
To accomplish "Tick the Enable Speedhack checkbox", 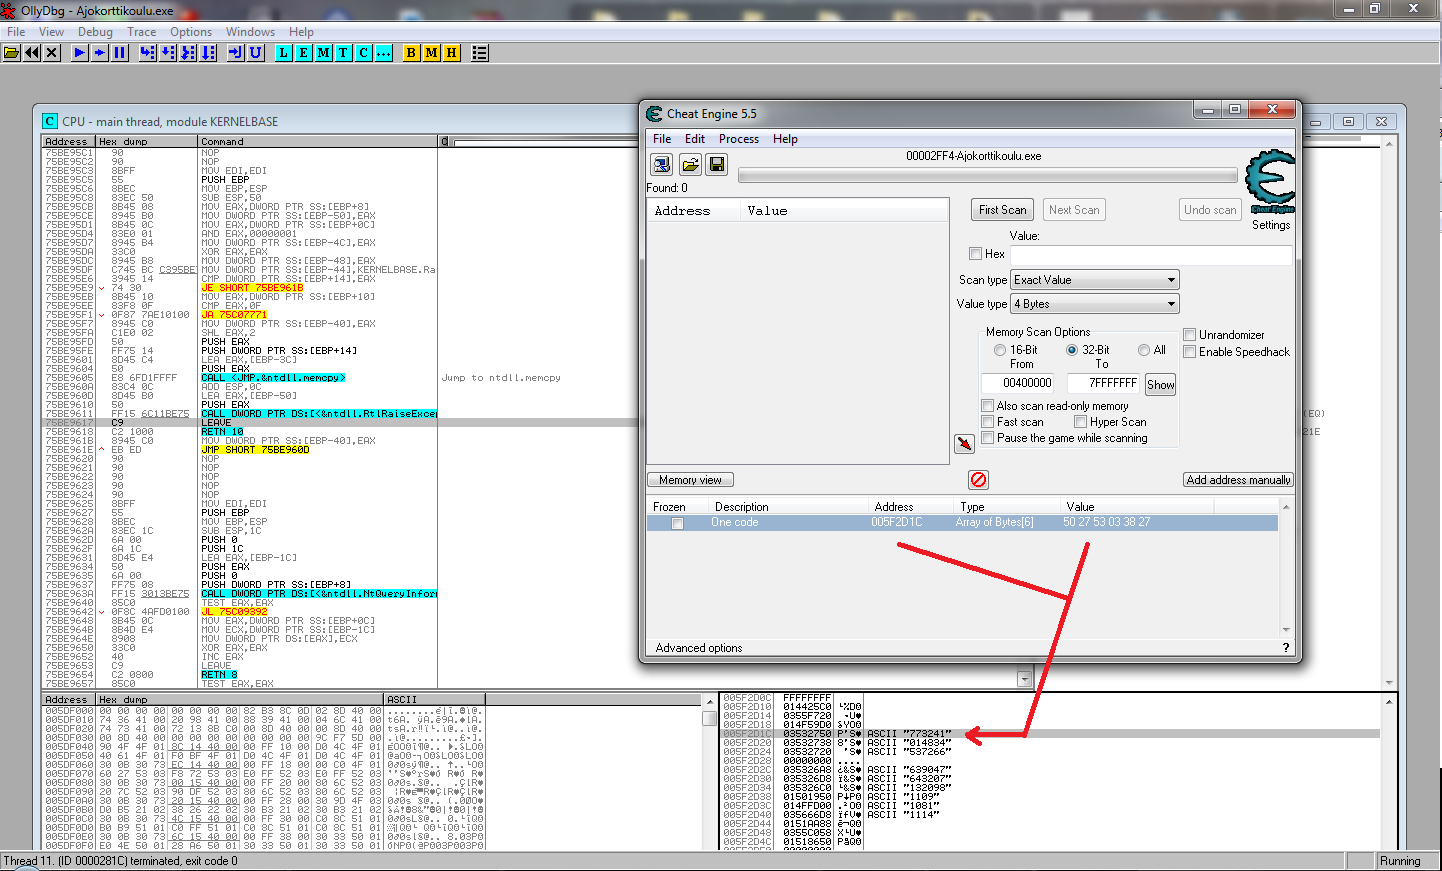I will point(1190,352).
